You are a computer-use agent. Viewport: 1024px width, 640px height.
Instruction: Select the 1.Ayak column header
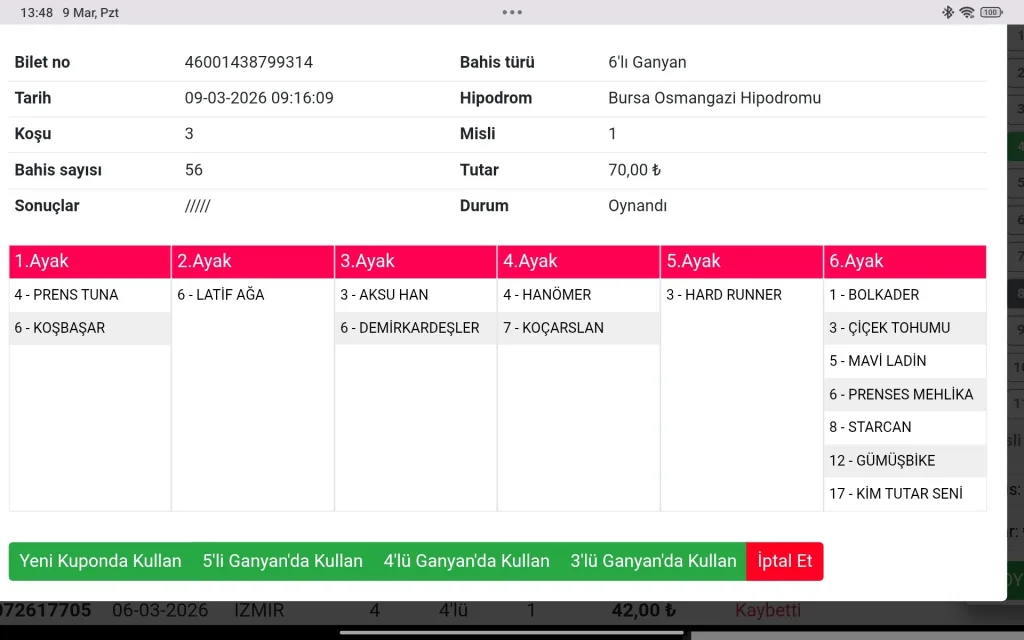90,261
